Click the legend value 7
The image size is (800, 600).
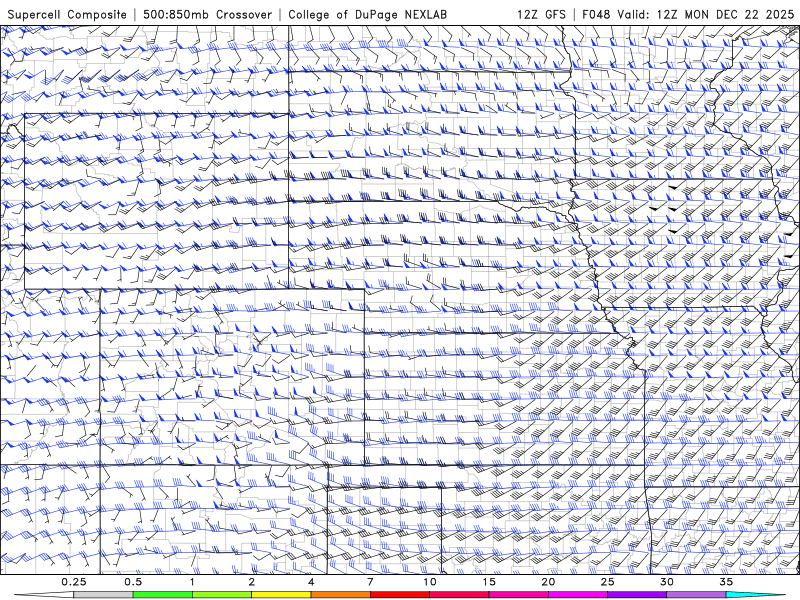pyautogui.click(x=370, y=582)
